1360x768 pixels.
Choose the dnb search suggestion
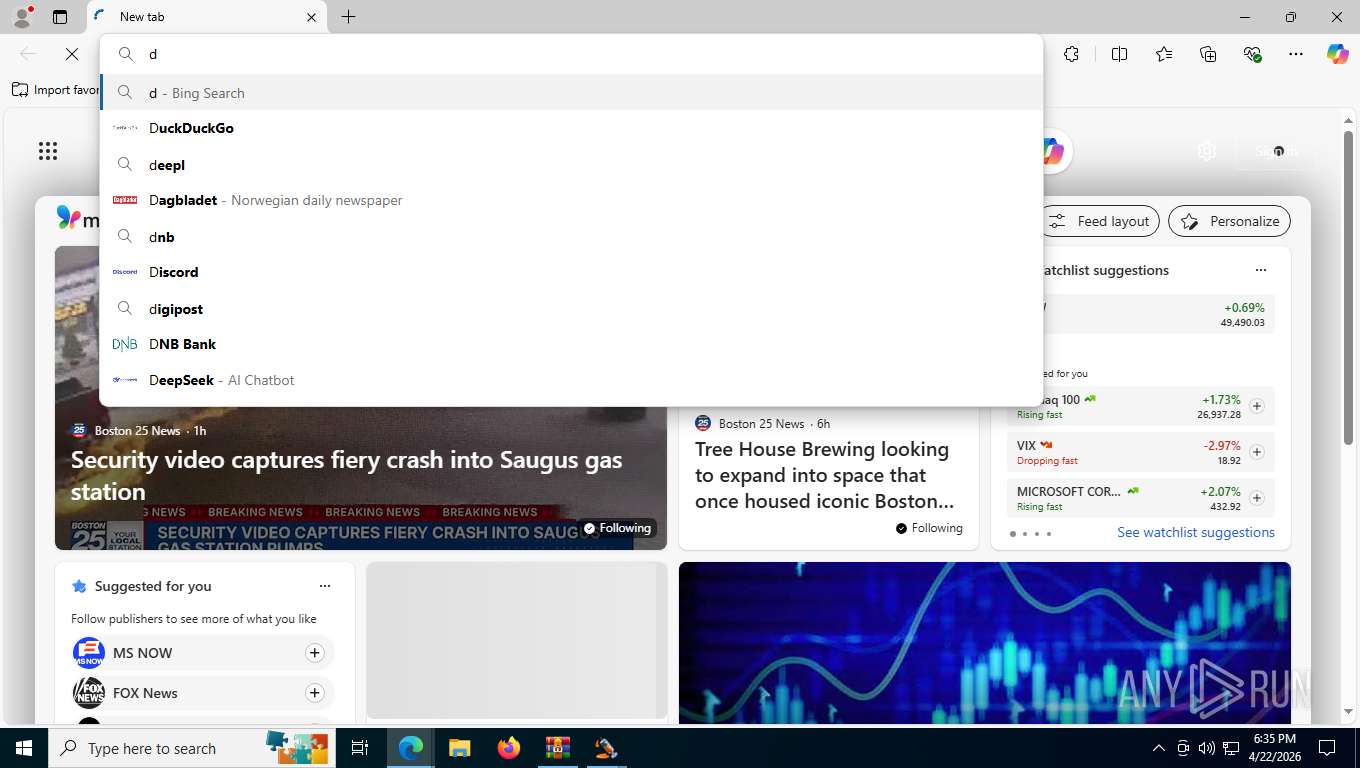pos(571,237)
